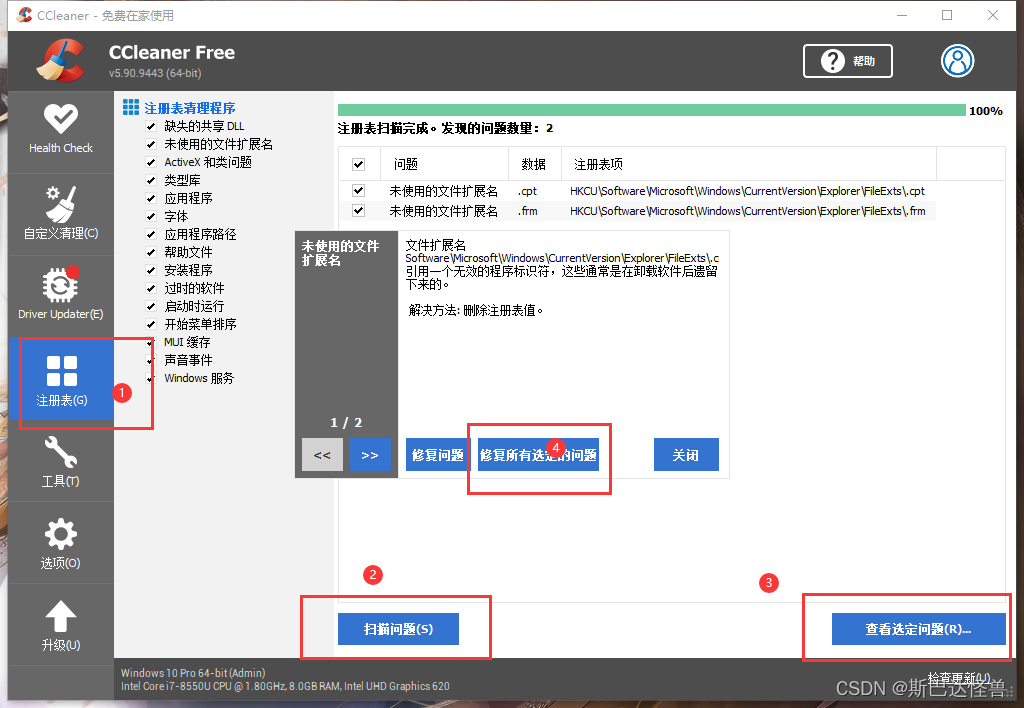Uncheck 缺失的共享 DLL option
This screenshot has height=708, width=1024.
pyautogui.click(x=151, y=126)
